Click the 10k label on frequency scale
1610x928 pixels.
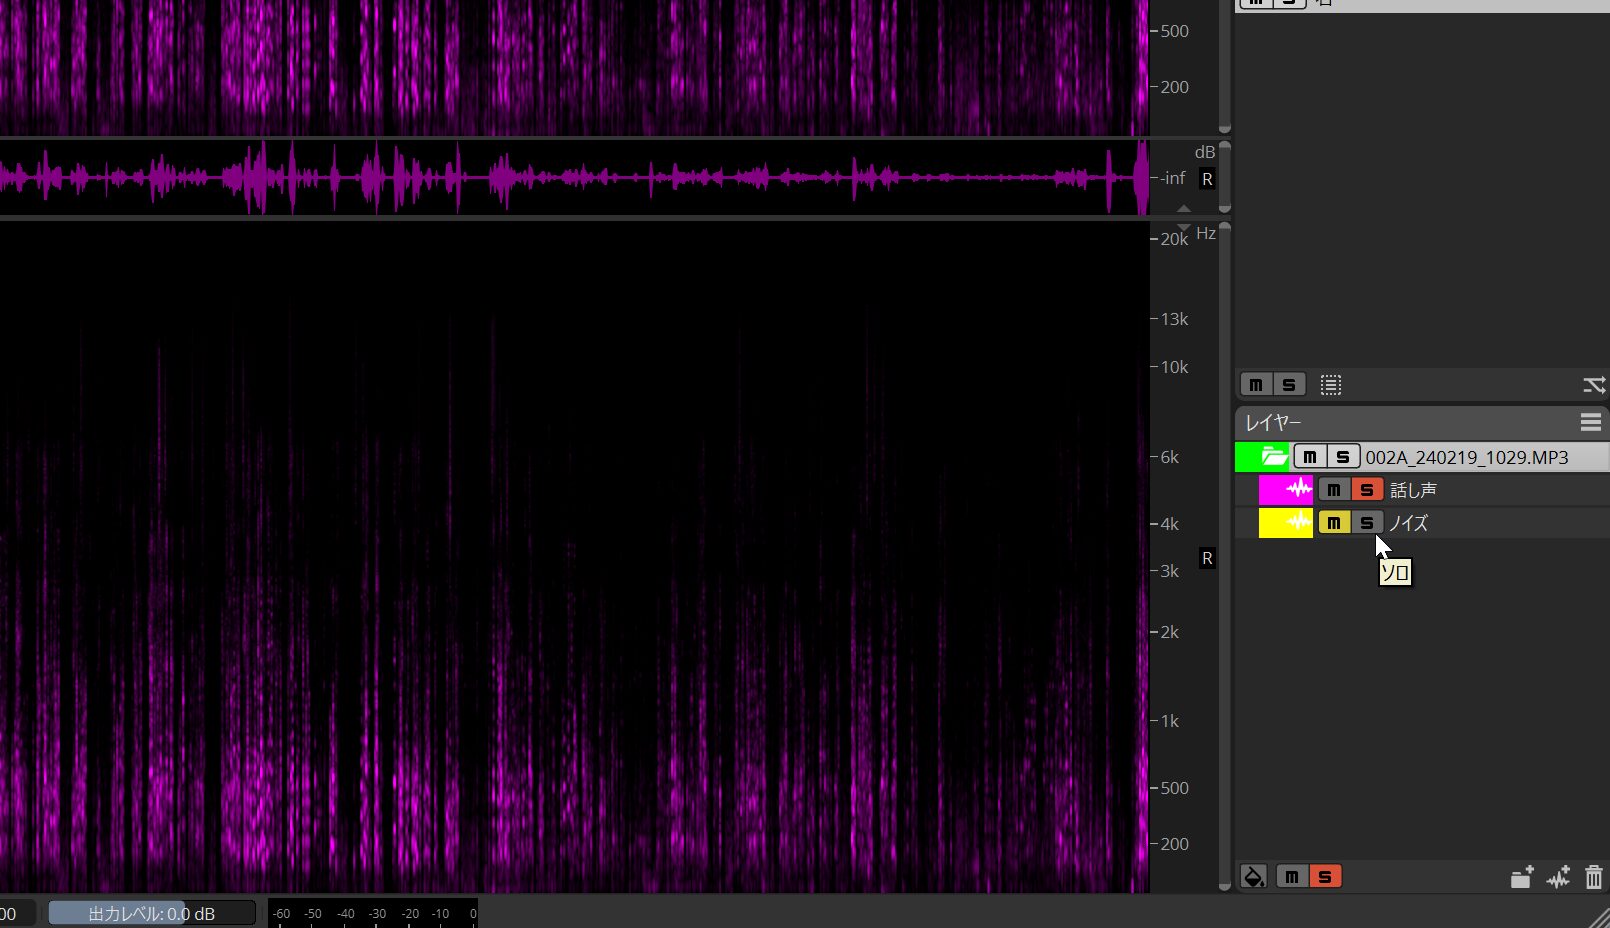1175,367
